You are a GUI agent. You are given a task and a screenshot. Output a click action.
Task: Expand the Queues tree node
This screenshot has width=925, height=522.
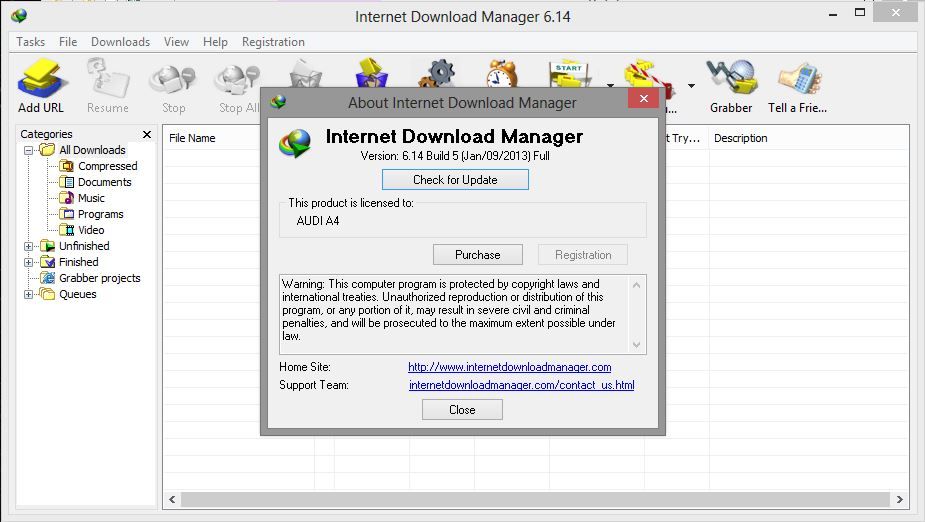[28, 294]
